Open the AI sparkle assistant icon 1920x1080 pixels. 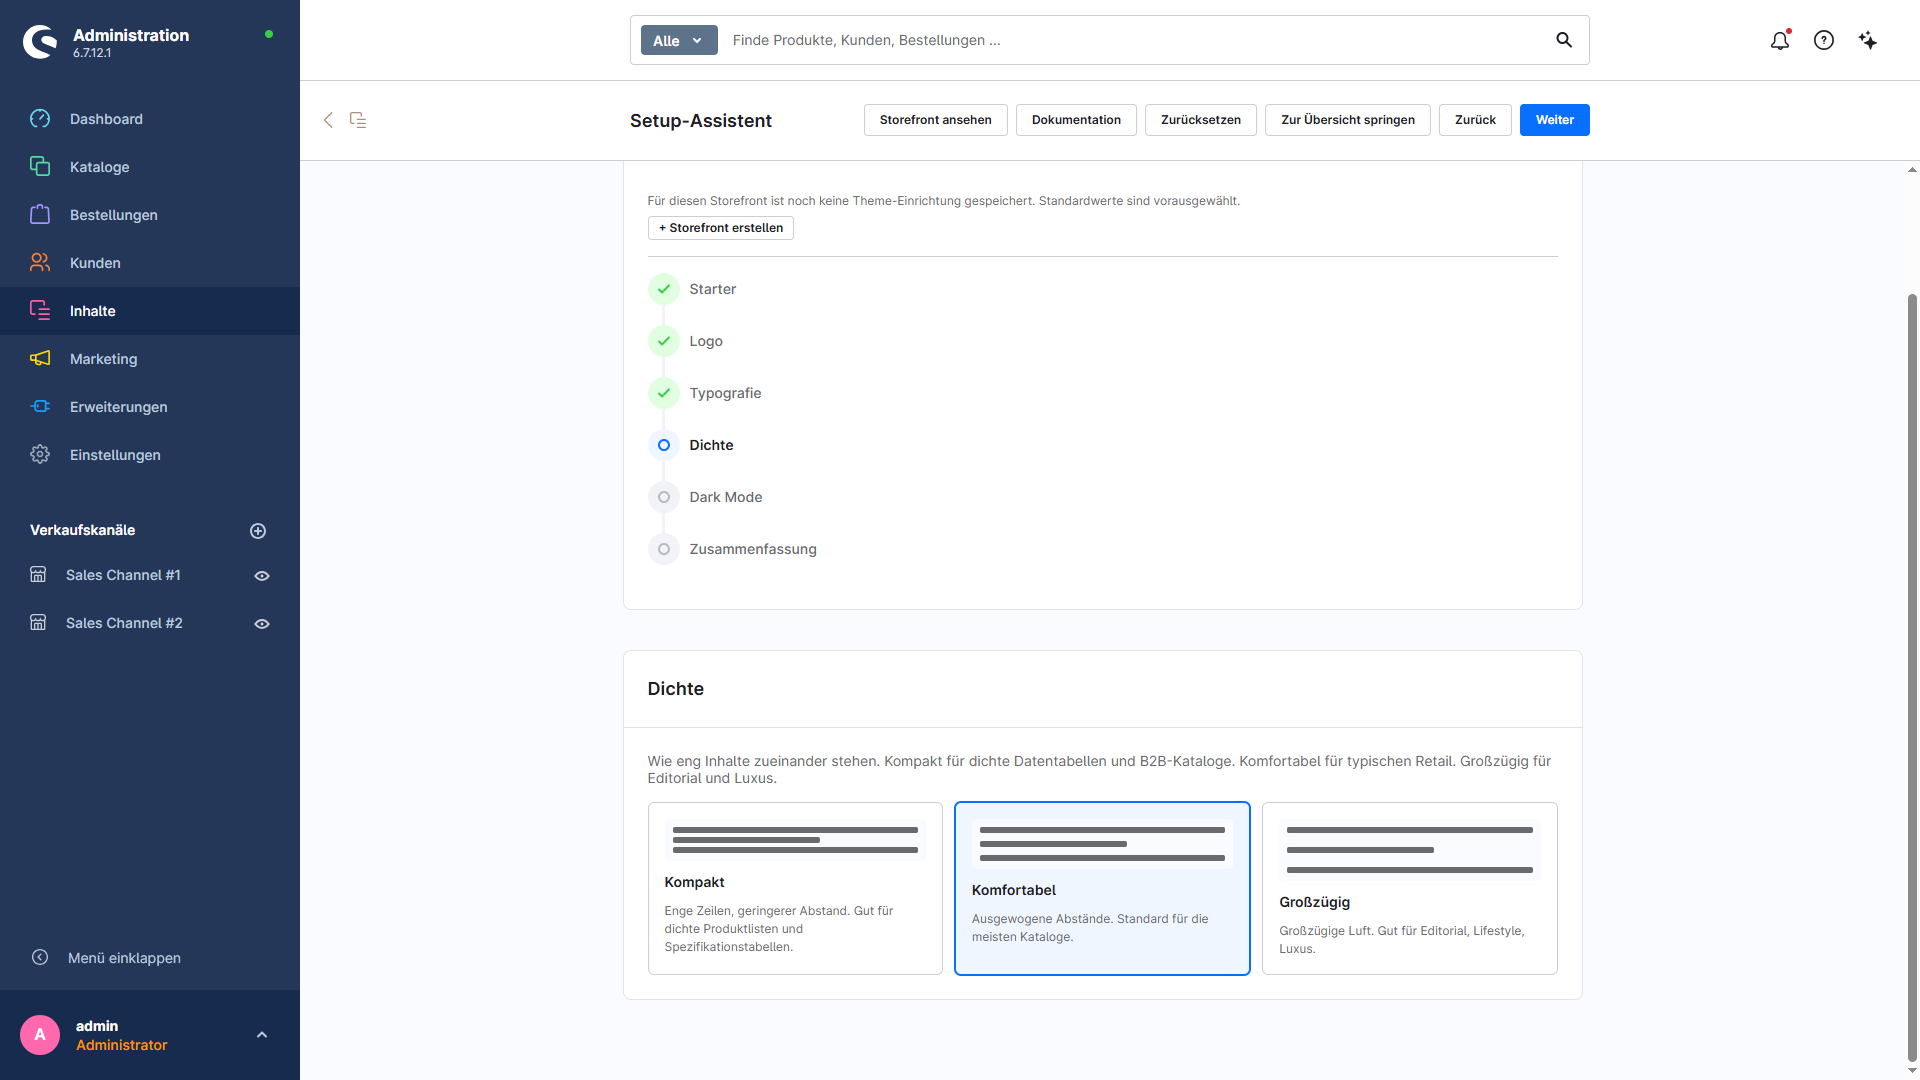click(1868, 40)
